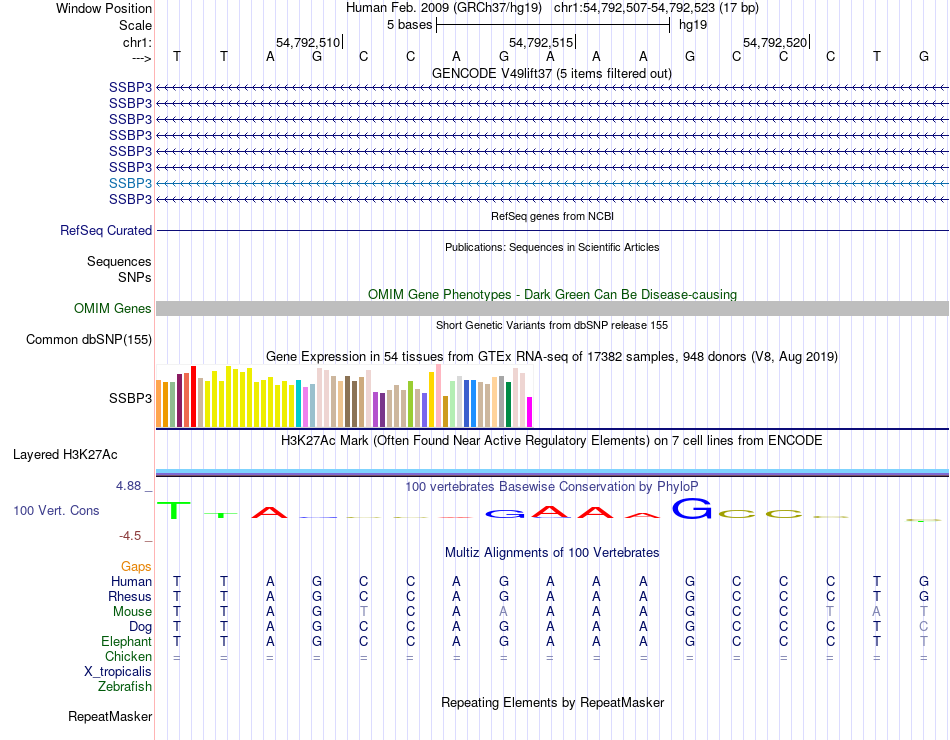Open the 100 vertebrates PhyloP conservation title

tap(552, 487)
